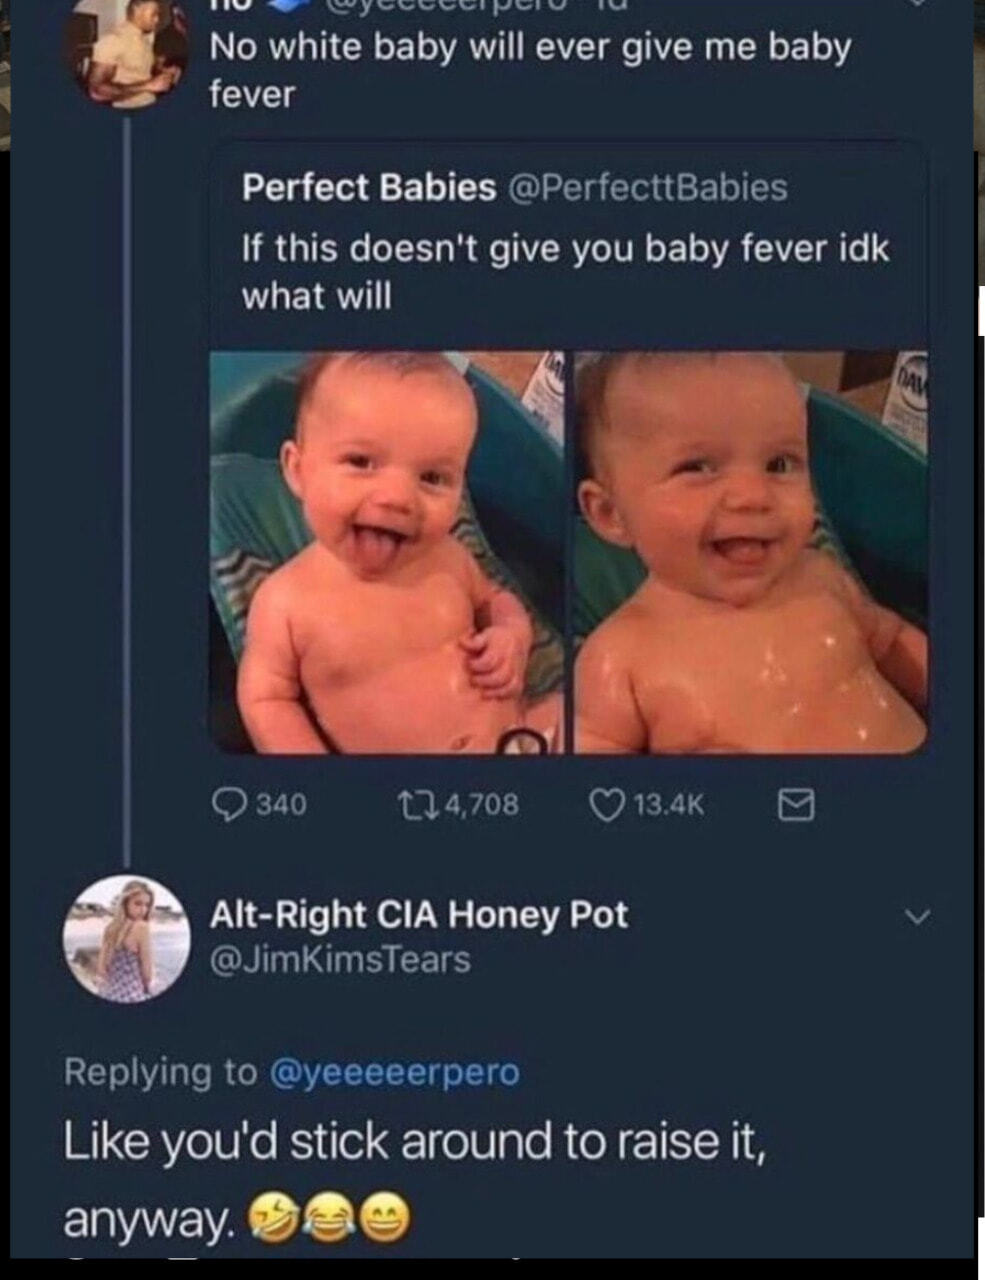Like the tweet with heart icon
The height and width of the screenshot is (1280, 985).
[604, 804]
